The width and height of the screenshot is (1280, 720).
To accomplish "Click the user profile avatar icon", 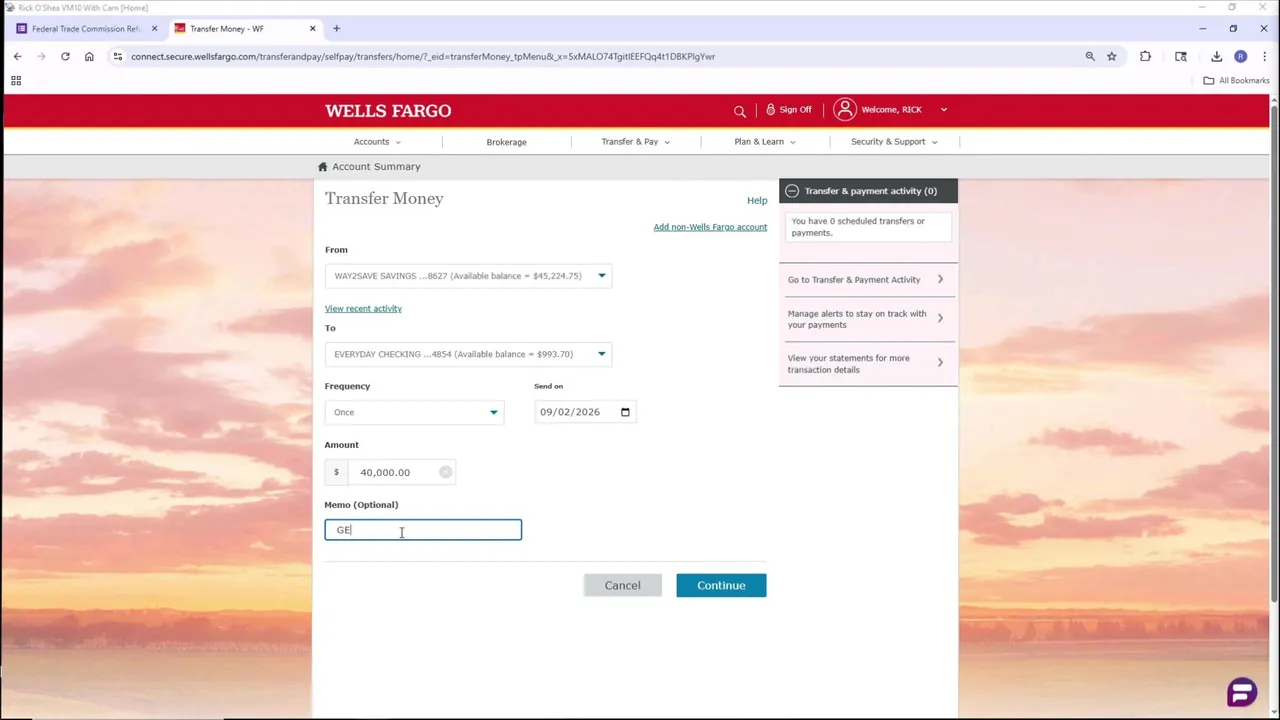I will (845, 109).
